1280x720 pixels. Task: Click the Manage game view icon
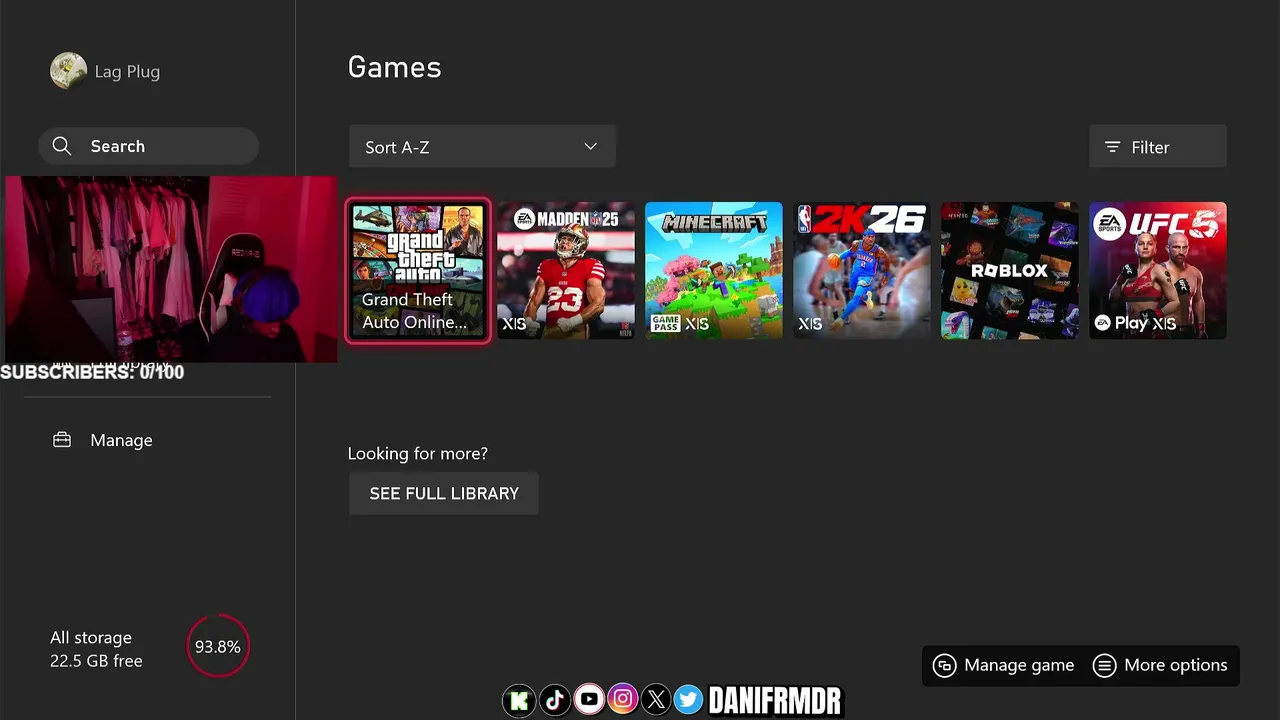[944, 666]
